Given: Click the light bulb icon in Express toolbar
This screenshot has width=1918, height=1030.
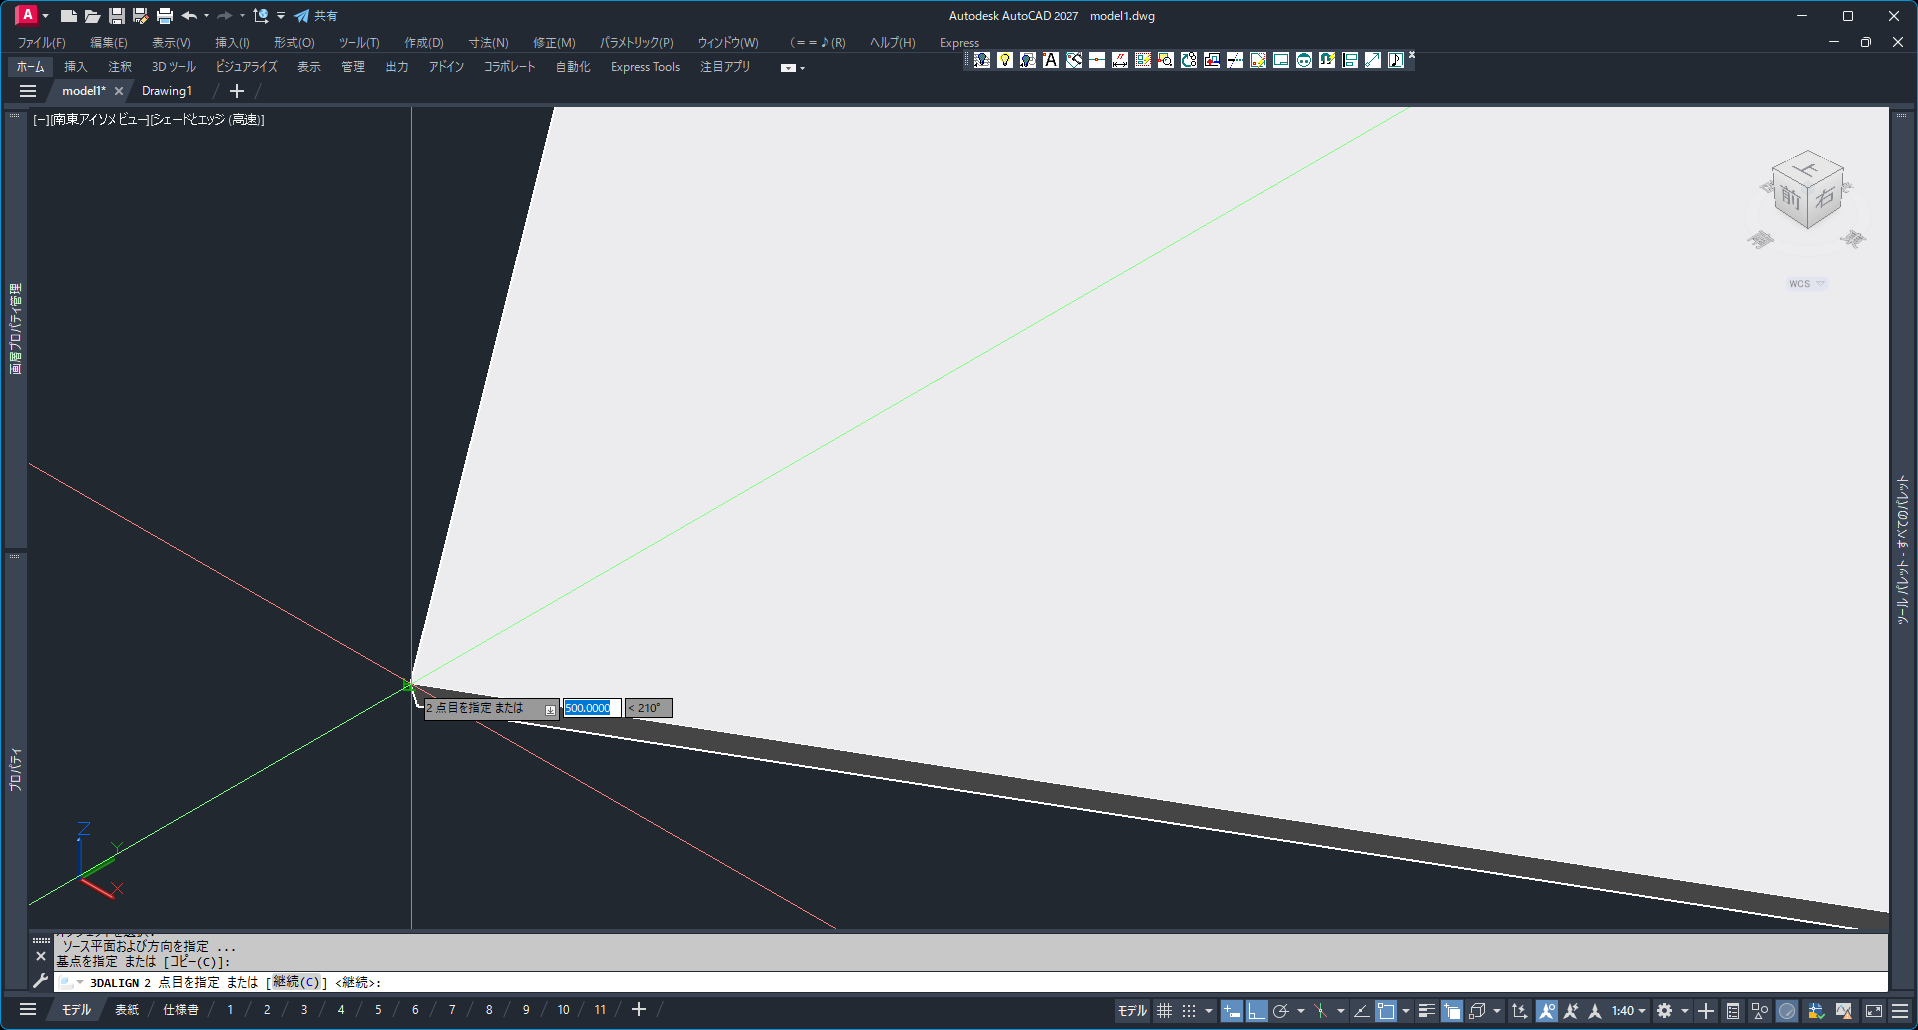Looking at the screenshot, I should coord(1005,60).
